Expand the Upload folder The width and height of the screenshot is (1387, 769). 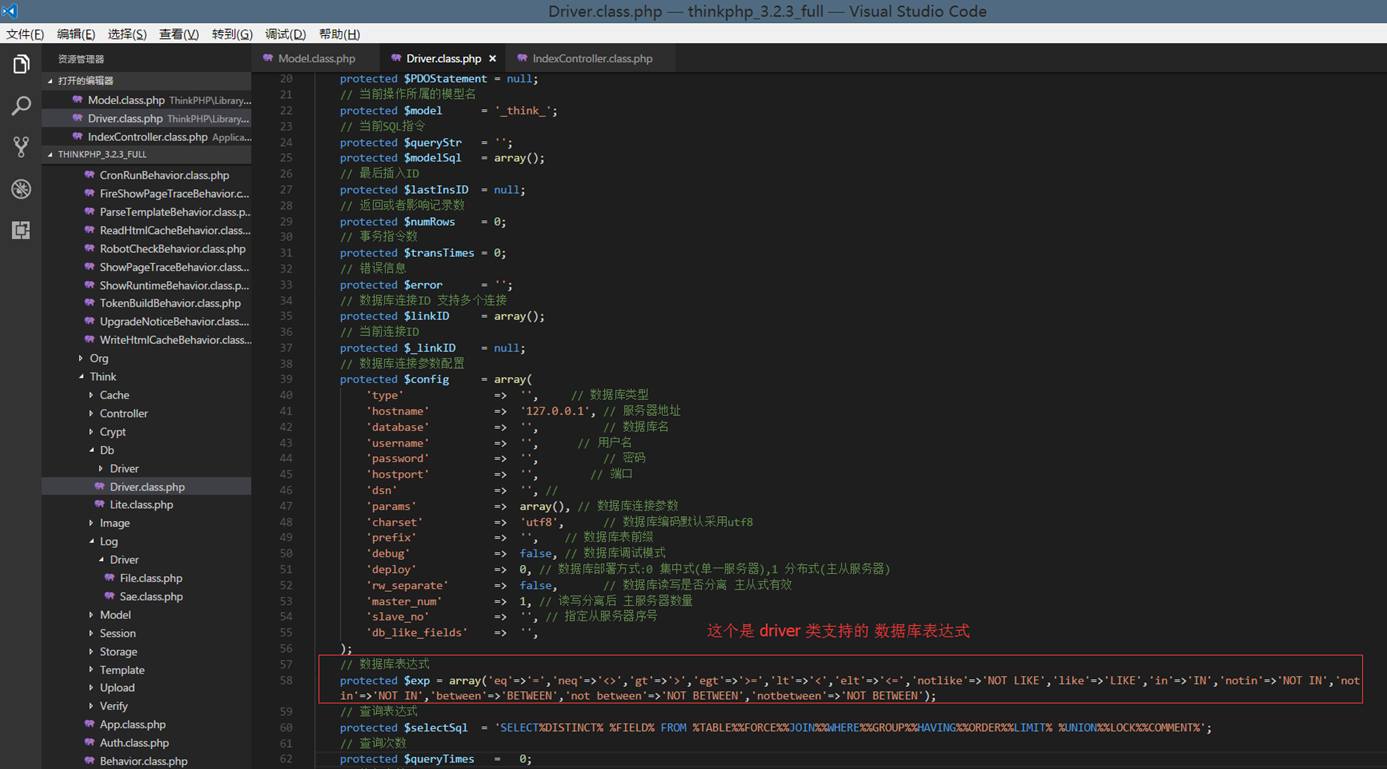pyautogui.click(x=117, y=688)
